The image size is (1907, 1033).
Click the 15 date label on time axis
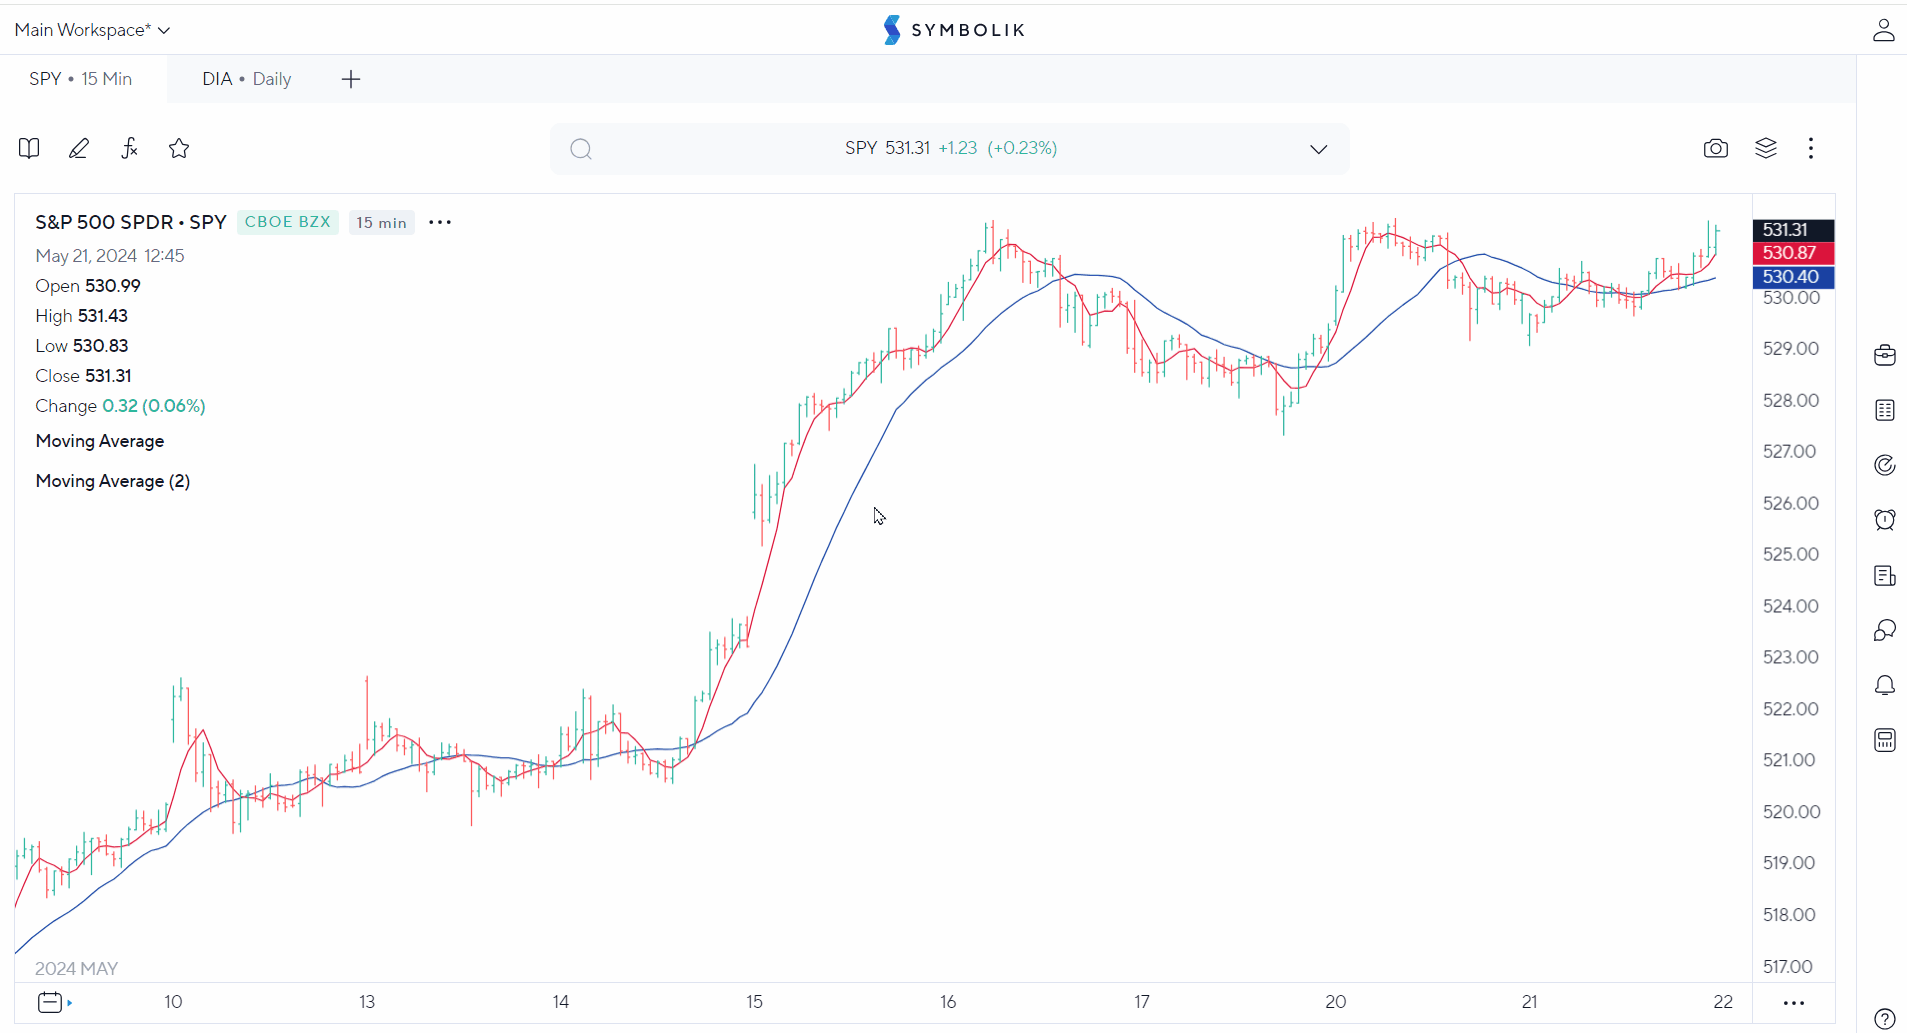(754, 1002)
